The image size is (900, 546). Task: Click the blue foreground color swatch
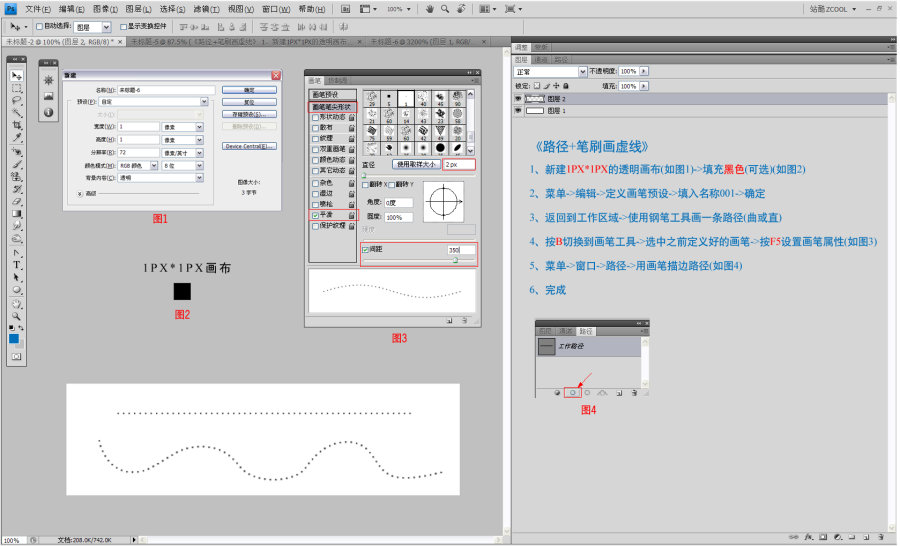tap(14, 338)
